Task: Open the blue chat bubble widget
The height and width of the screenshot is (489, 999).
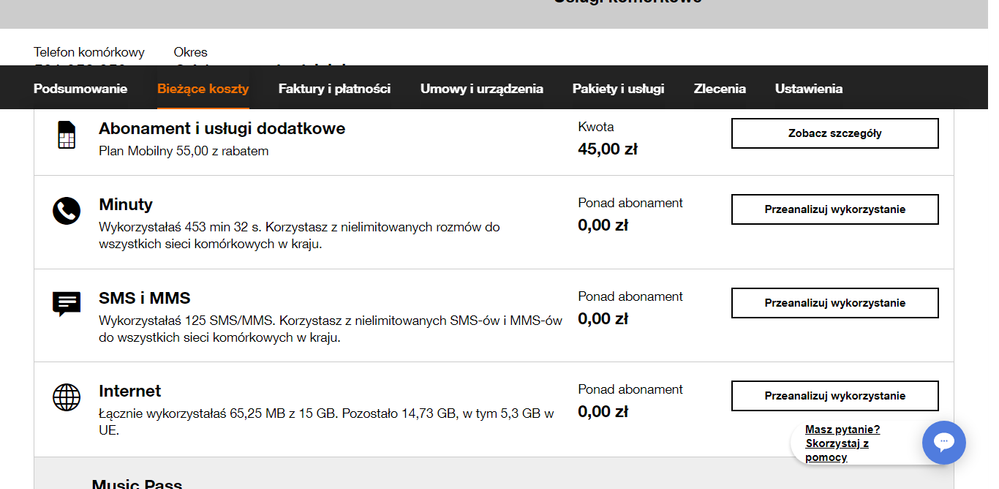Action: tap(943, 442)
